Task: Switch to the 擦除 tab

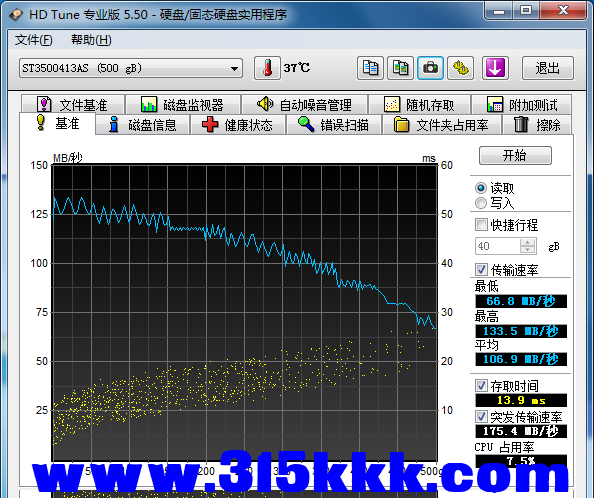Action: pos(537,125)
